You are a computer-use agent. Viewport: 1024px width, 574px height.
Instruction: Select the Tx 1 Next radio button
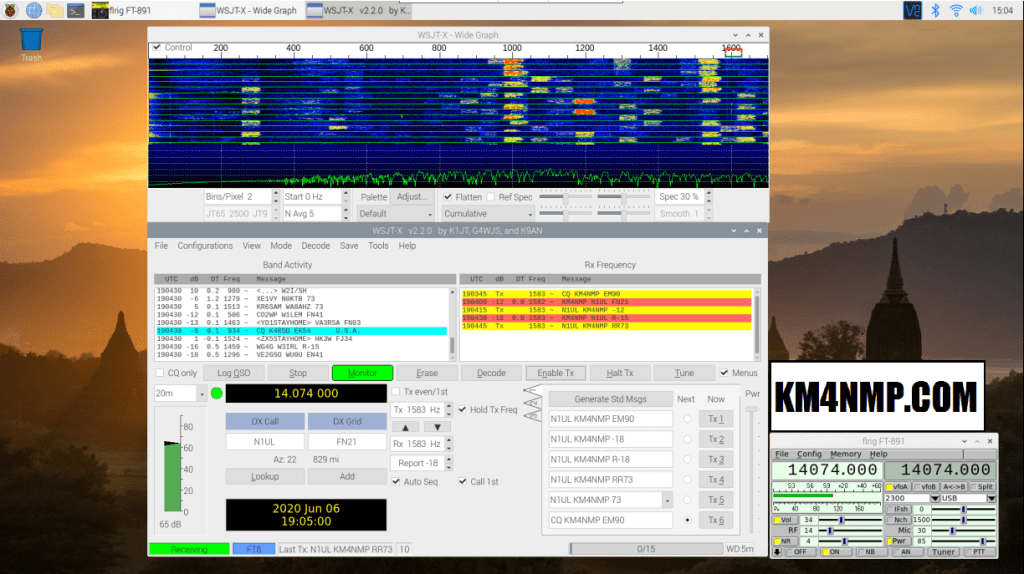pos(686,419)
